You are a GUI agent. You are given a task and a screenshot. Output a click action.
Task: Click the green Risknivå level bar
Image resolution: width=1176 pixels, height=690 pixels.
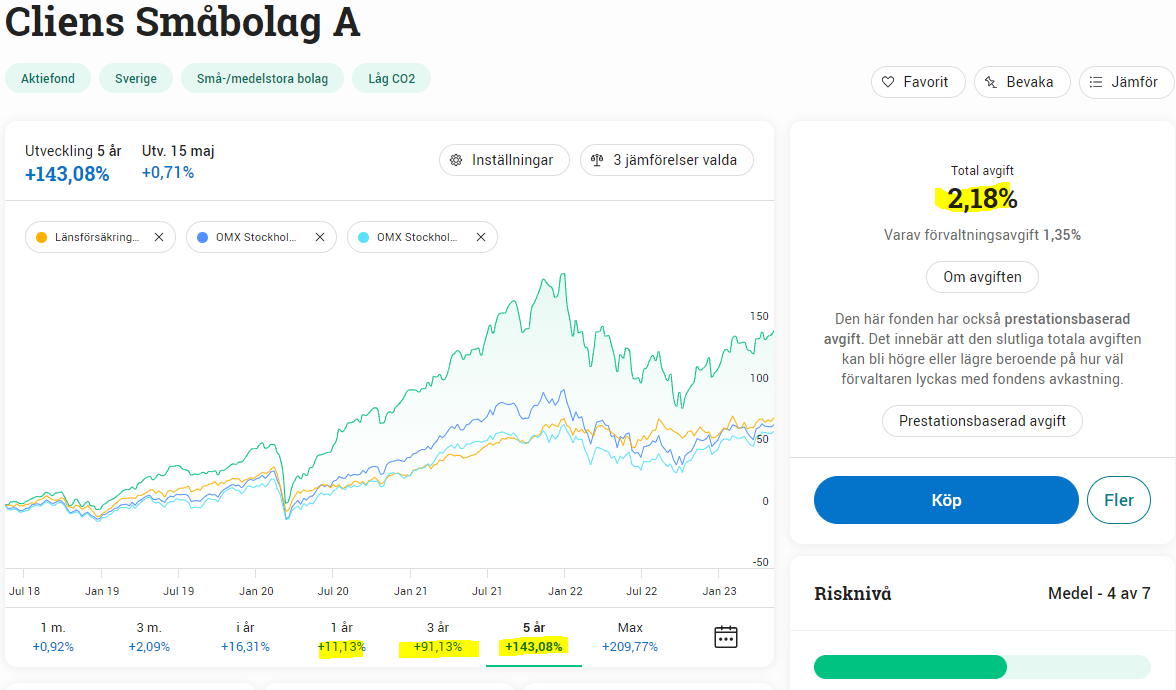click(910, 667)
